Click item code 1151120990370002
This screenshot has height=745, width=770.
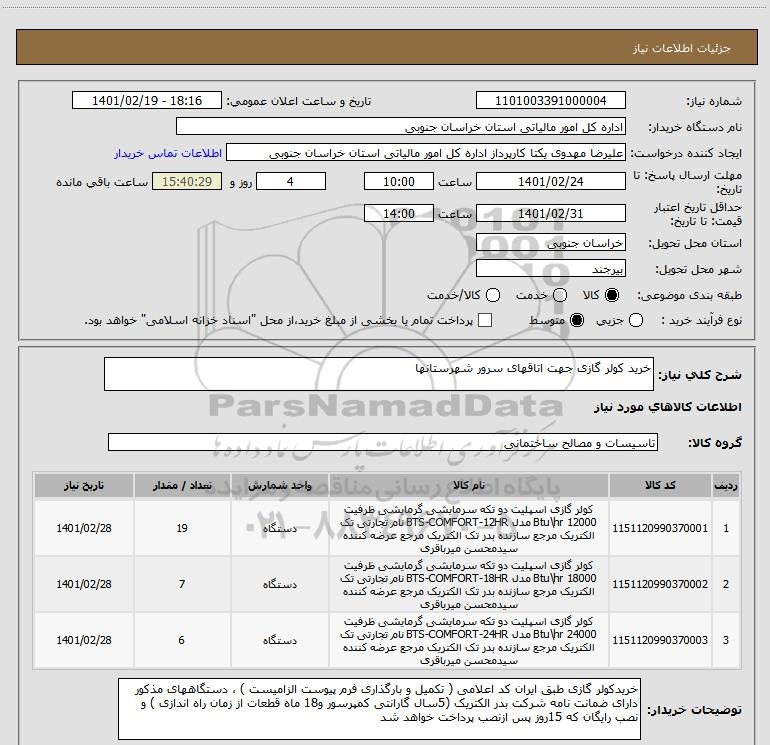point(660,584)
